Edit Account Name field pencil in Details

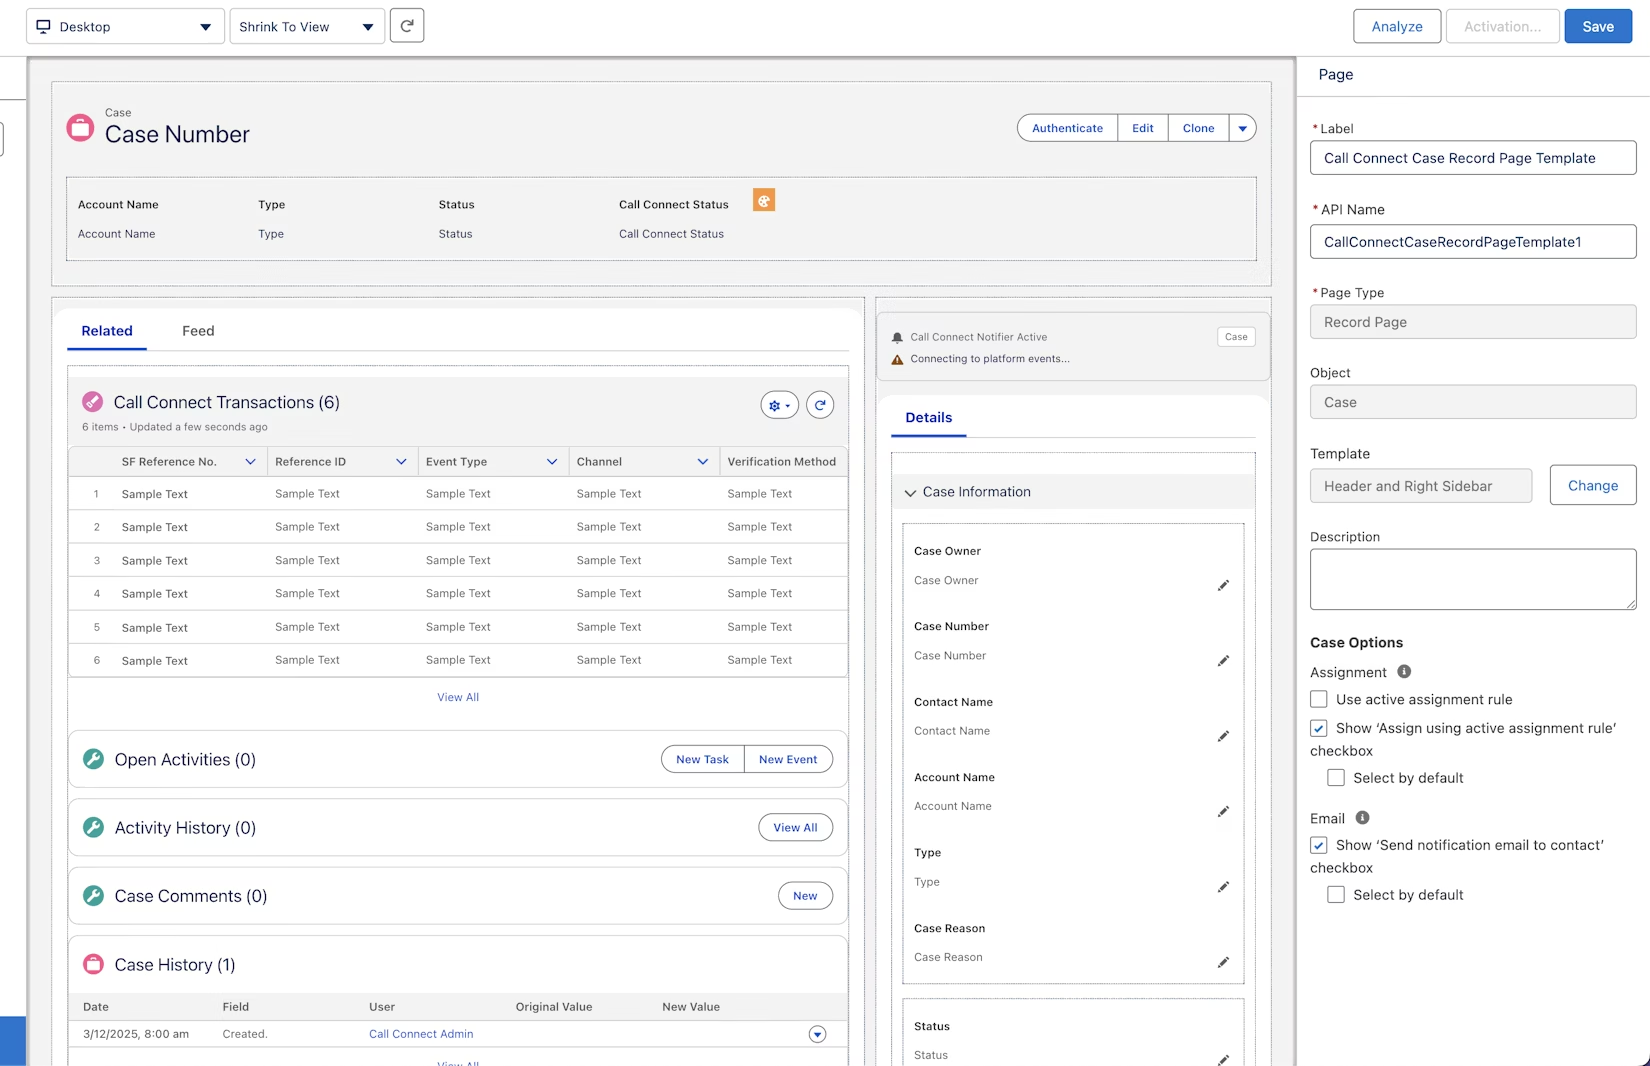tap(1223, 812)
